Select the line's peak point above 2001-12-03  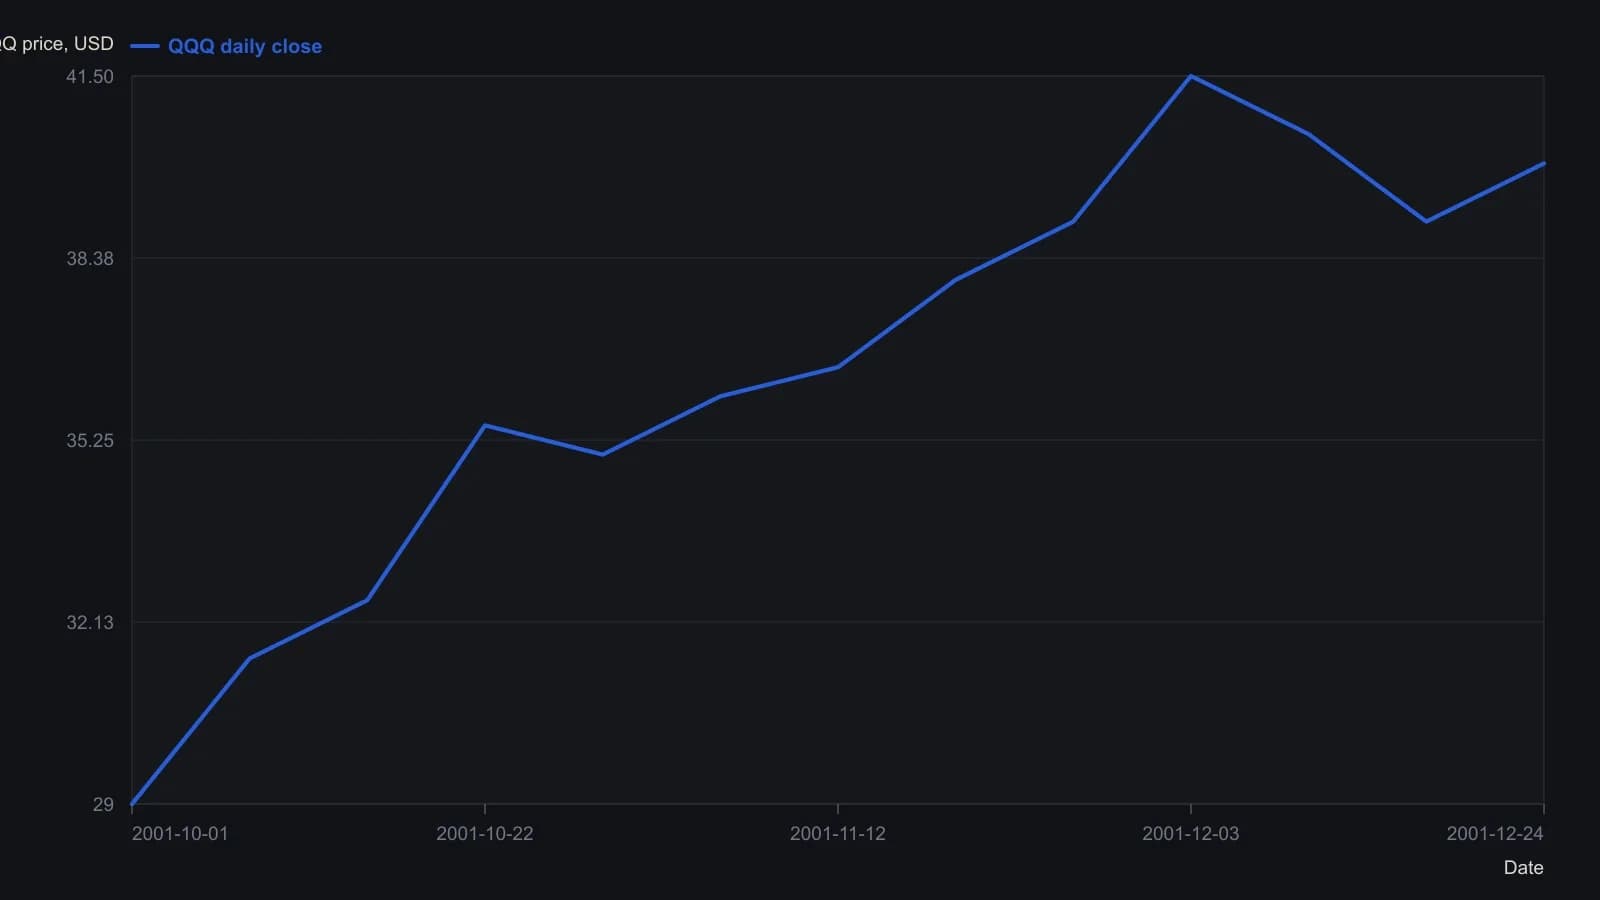tap(1191, 76)
